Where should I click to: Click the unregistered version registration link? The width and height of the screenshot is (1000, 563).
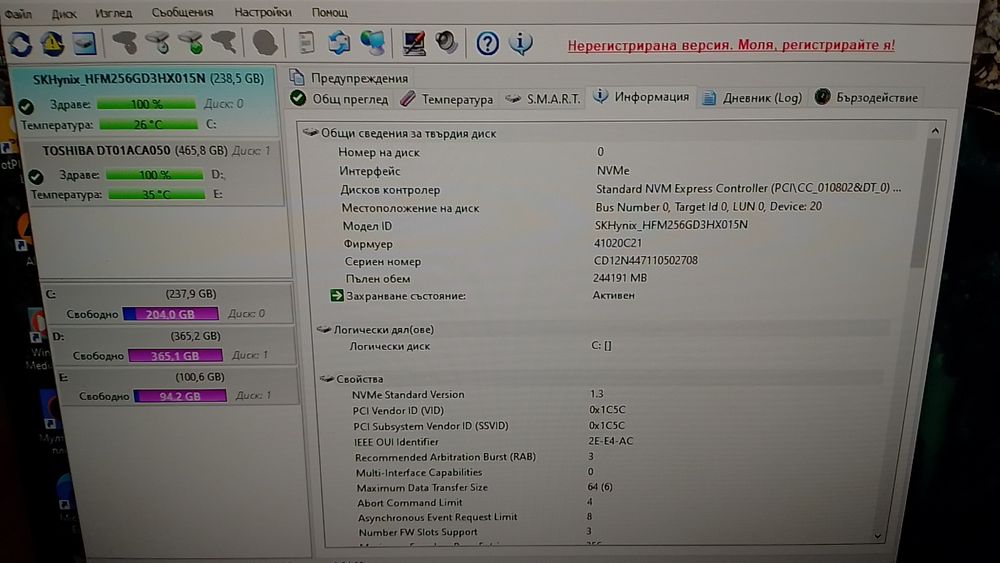coord(731,45)
